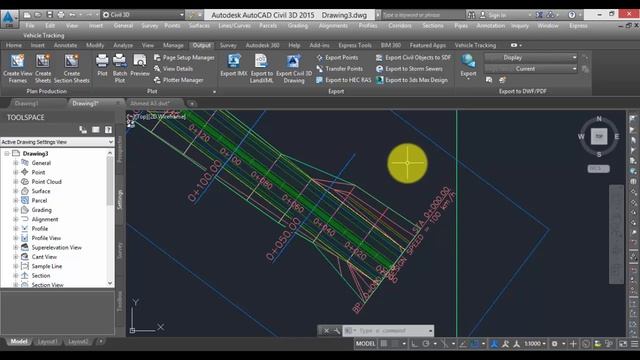This screenshot has height=360, width=640.
Task: Expand the Alignment tree node
Action: click(x=16, y=219)
